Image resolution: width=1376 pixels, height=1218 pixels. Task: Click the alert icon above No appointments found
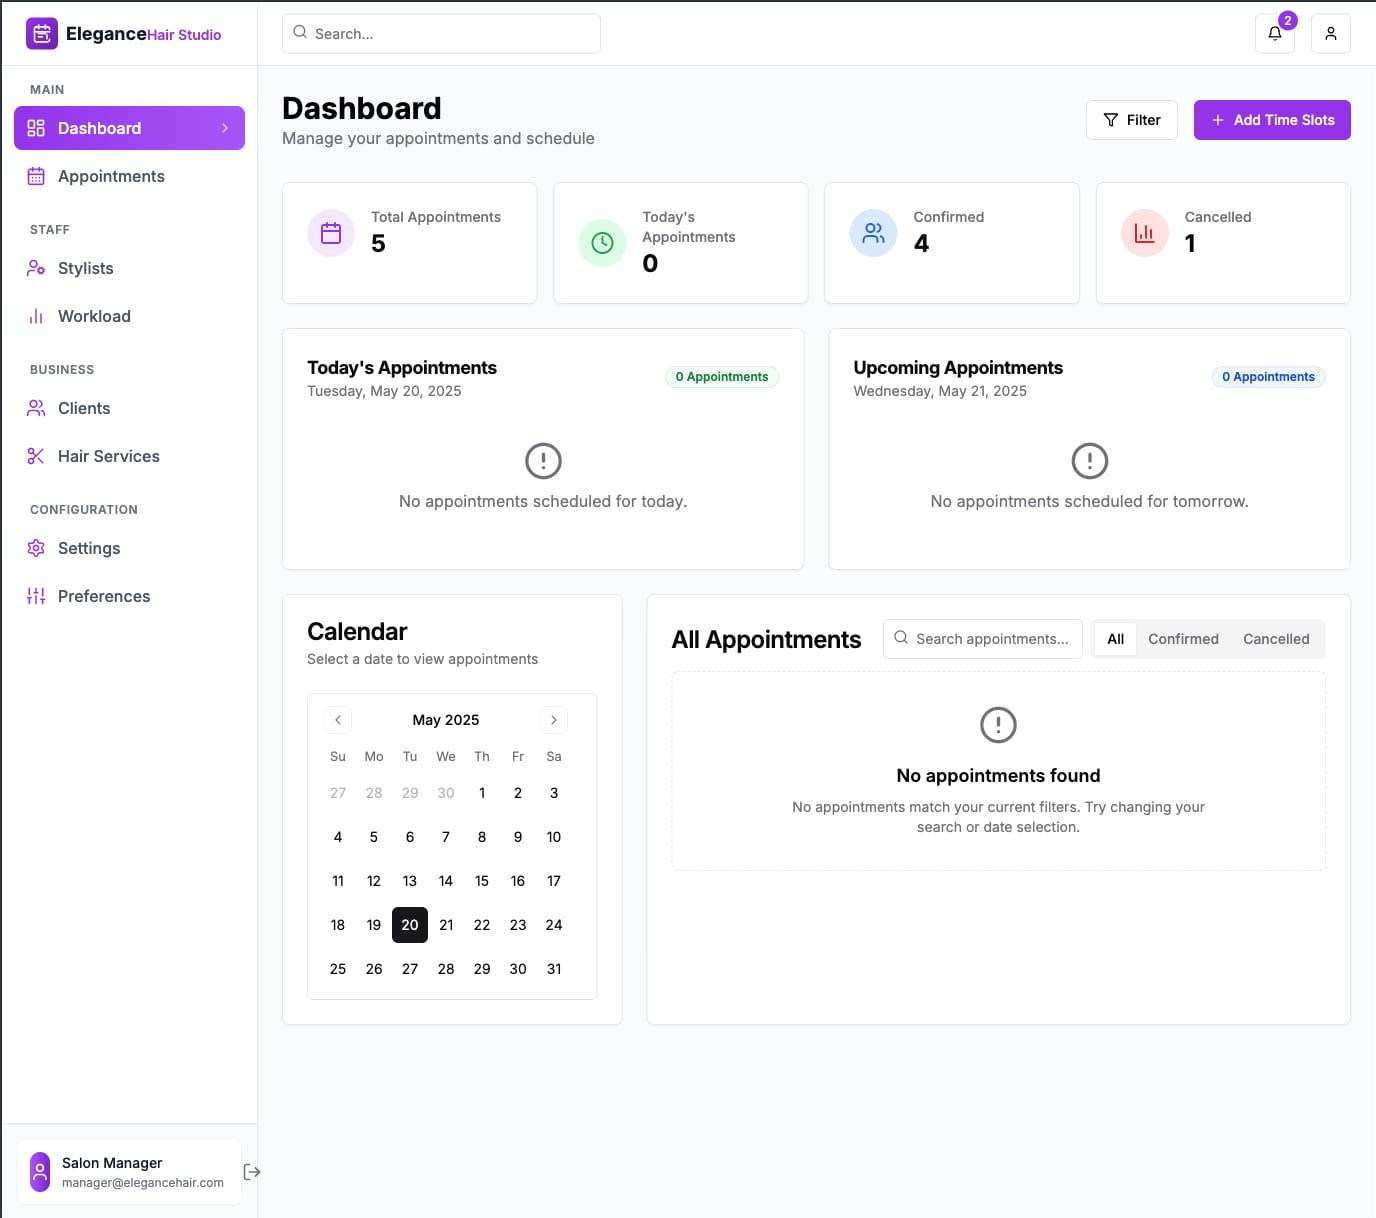click(x=998, y=725)
